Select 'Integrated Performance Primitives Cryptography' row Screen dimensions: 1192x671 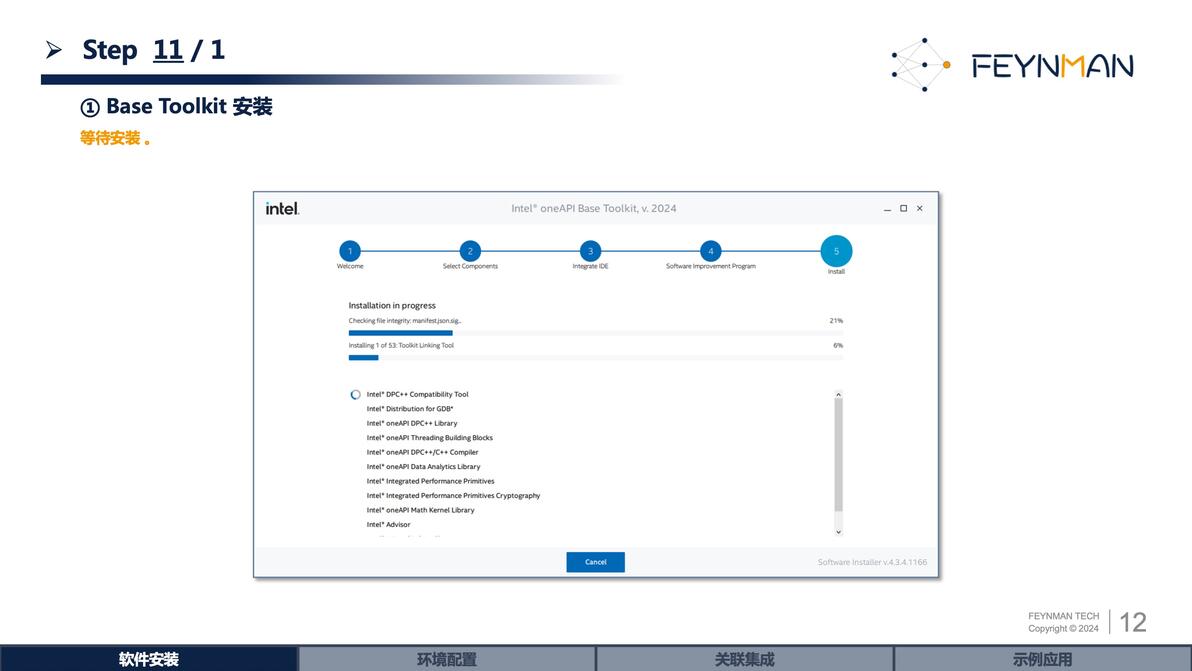tap(453, 495)
